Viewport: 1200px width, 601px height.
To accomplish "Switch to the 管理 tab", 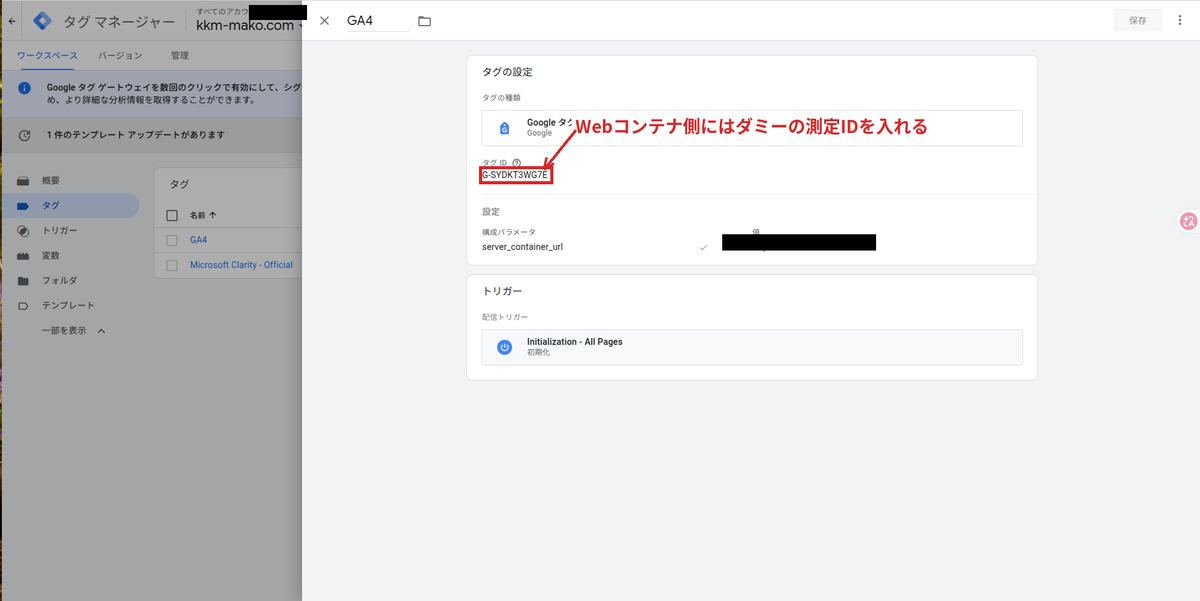I will click(x=180, y=56).
